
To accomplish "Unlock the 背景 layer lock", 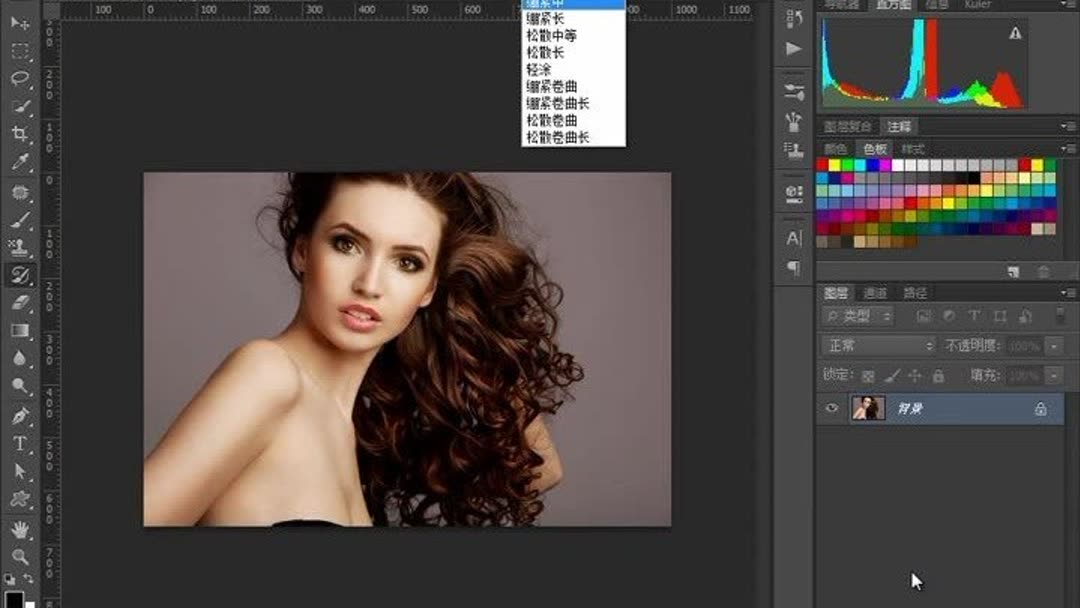I will click(x=1041, y=409).
